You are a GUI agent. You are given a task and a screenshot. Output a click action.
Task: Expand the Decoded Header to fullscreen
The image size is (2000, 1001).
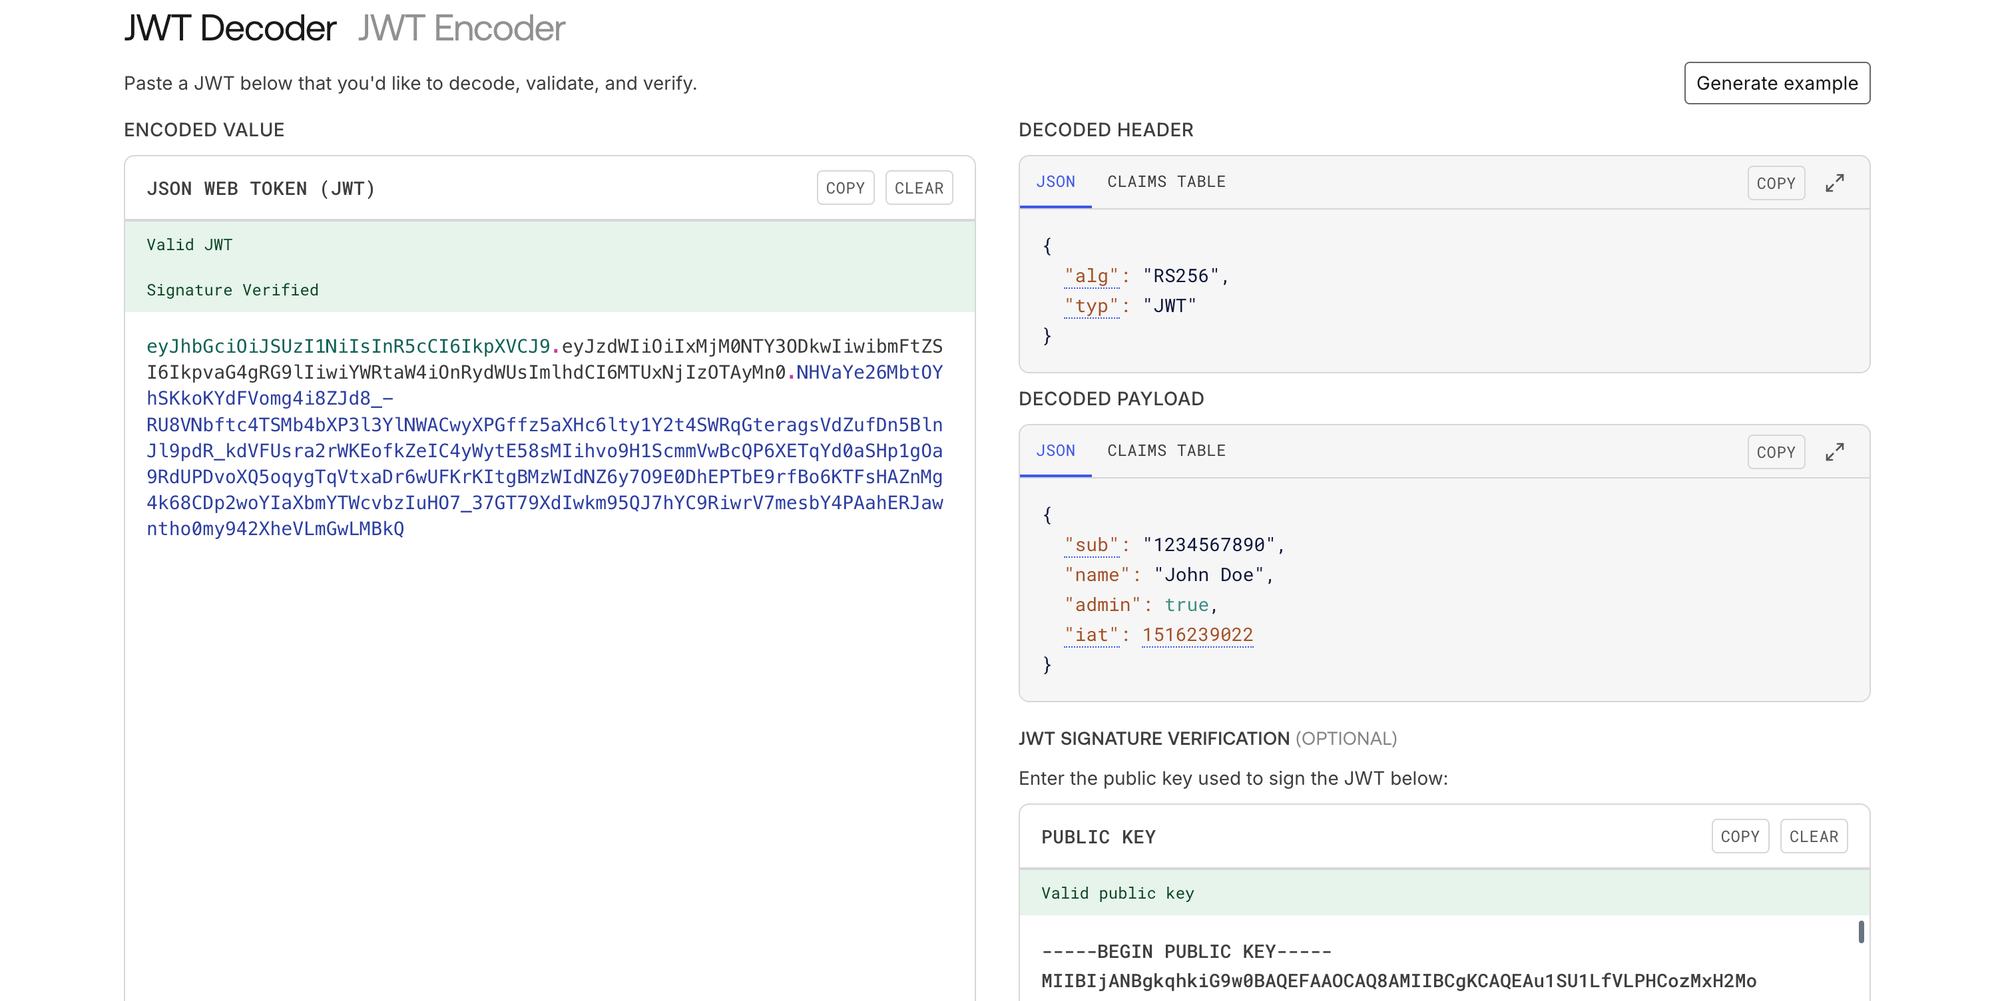1835,182
